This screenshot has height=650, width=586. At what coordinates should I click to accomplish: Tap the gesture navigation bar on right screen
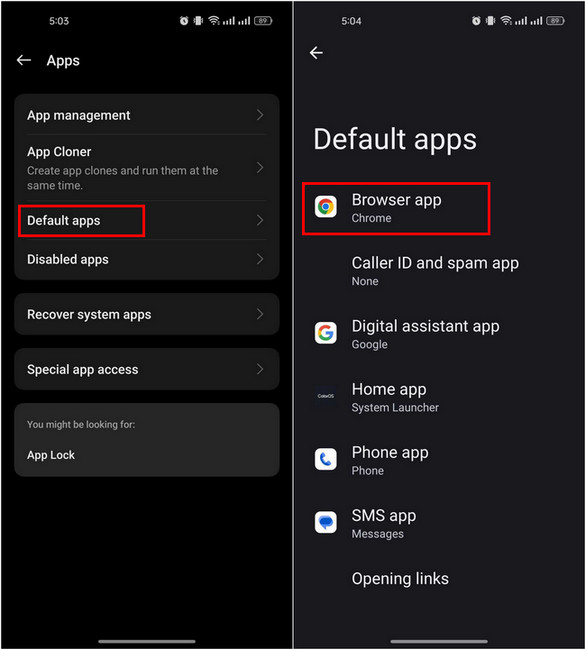click(x=439, y=642)
